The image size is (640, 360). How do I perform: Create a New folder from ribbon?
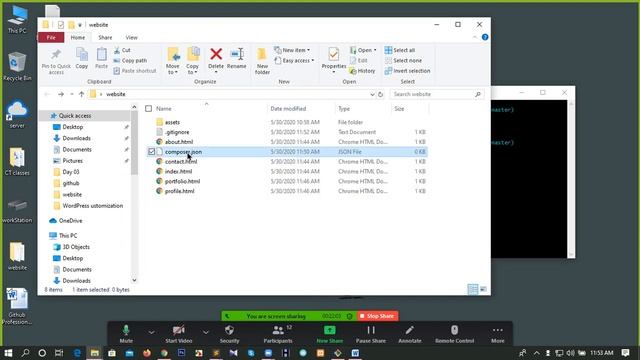point(262,61)
